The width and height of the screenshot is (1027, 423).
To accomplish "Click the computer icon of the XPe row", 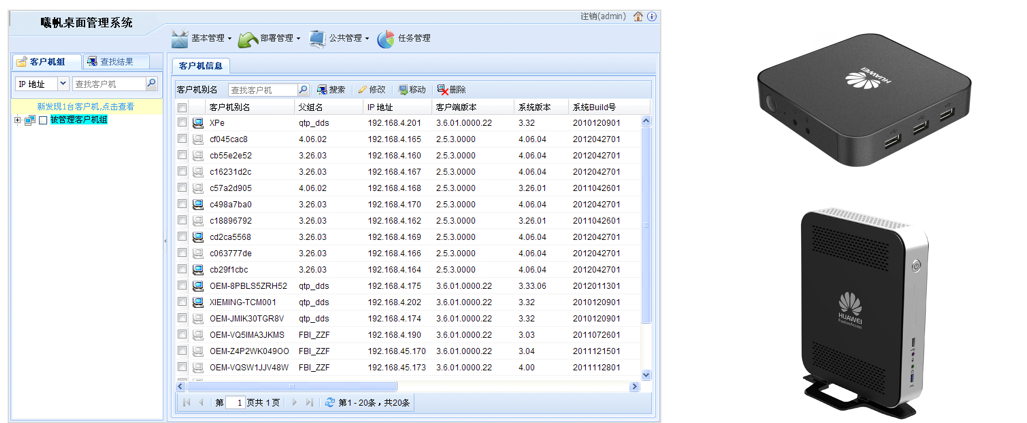I will 198,123.
